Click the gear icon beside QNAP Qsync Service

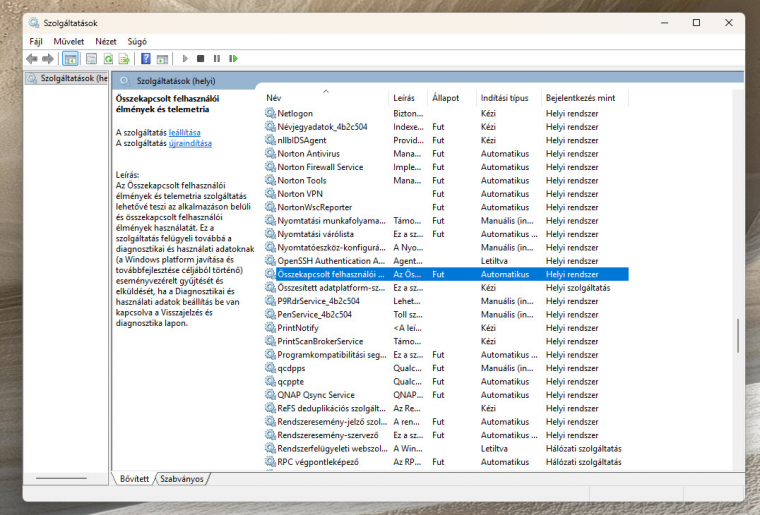point(270,394)
